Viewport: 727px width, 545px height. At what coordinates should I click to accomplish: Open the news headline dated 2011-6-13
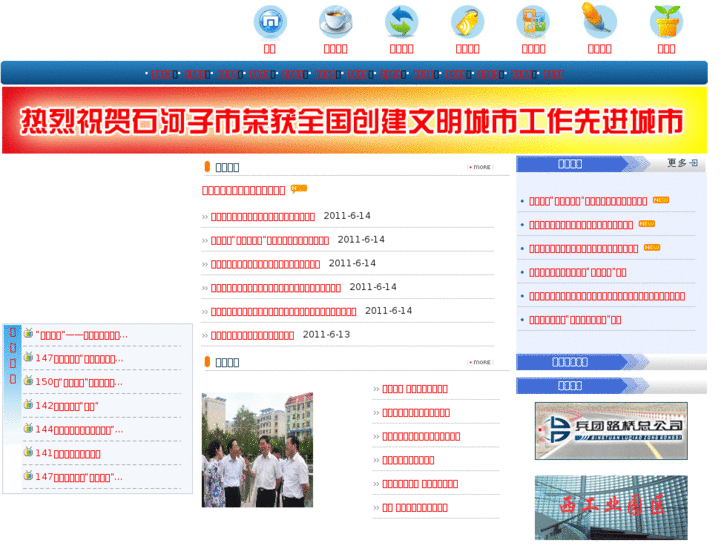253,335
